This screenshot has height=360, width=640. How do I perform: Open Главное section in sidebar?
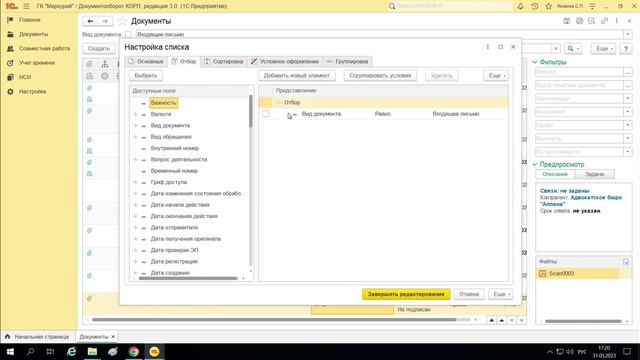(x=29, y=20)
